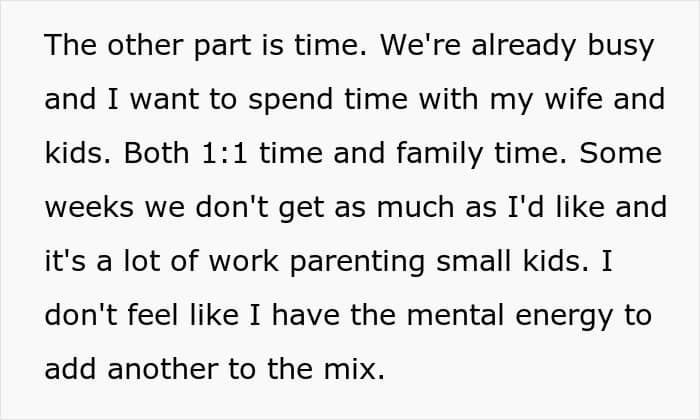Click the word 'weeks' starting line four
700x420 pixels.
[x=89, y=208]
